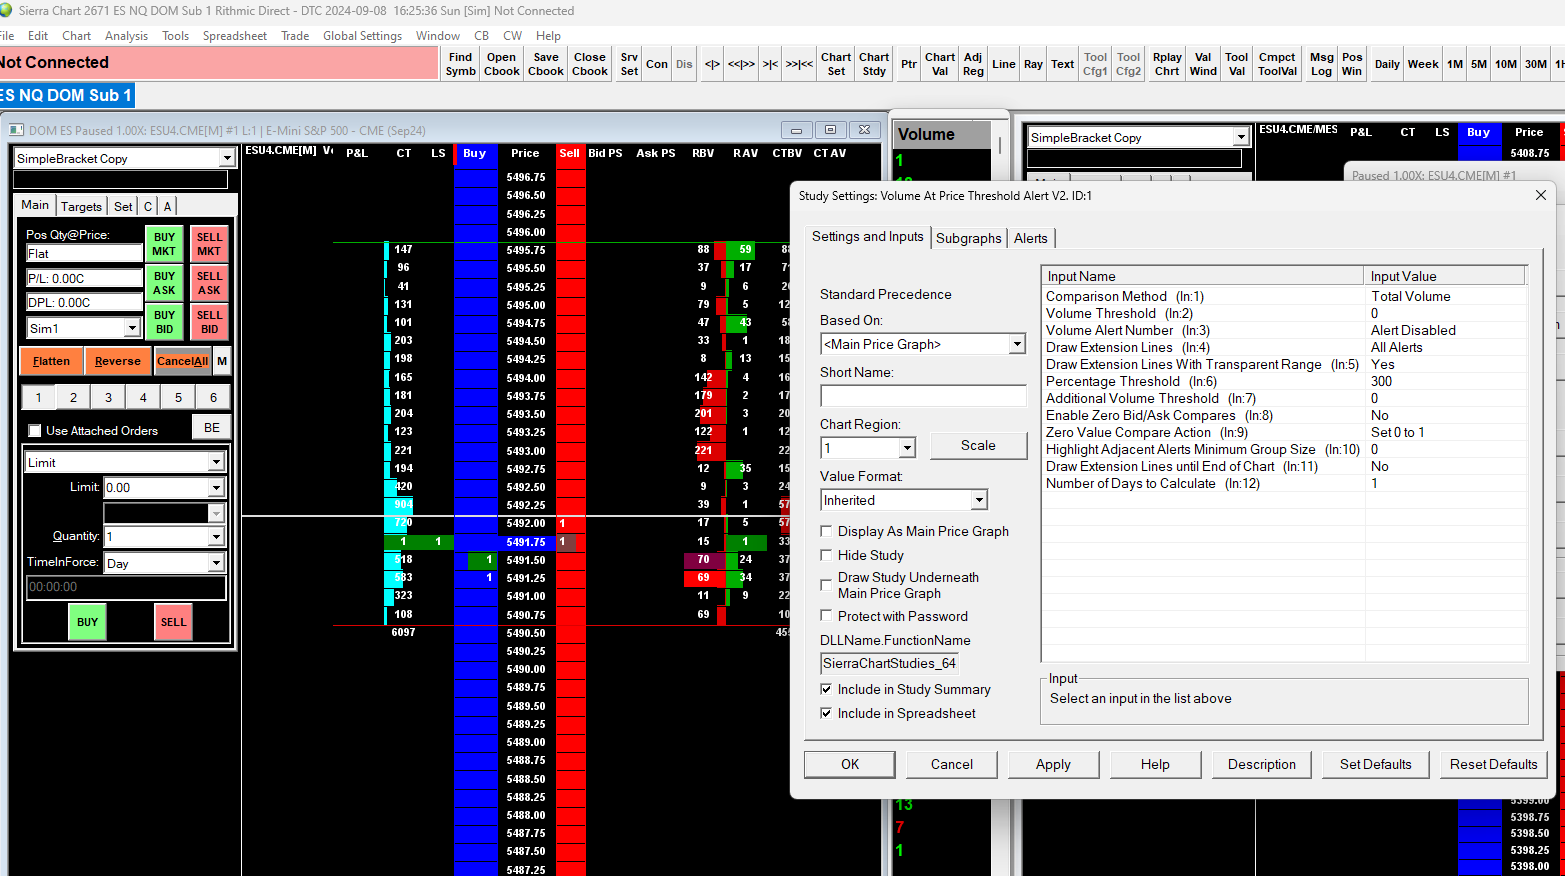1565x876 pixels.
Task: Click OK in Study Settings
Action: click(850, 764)
